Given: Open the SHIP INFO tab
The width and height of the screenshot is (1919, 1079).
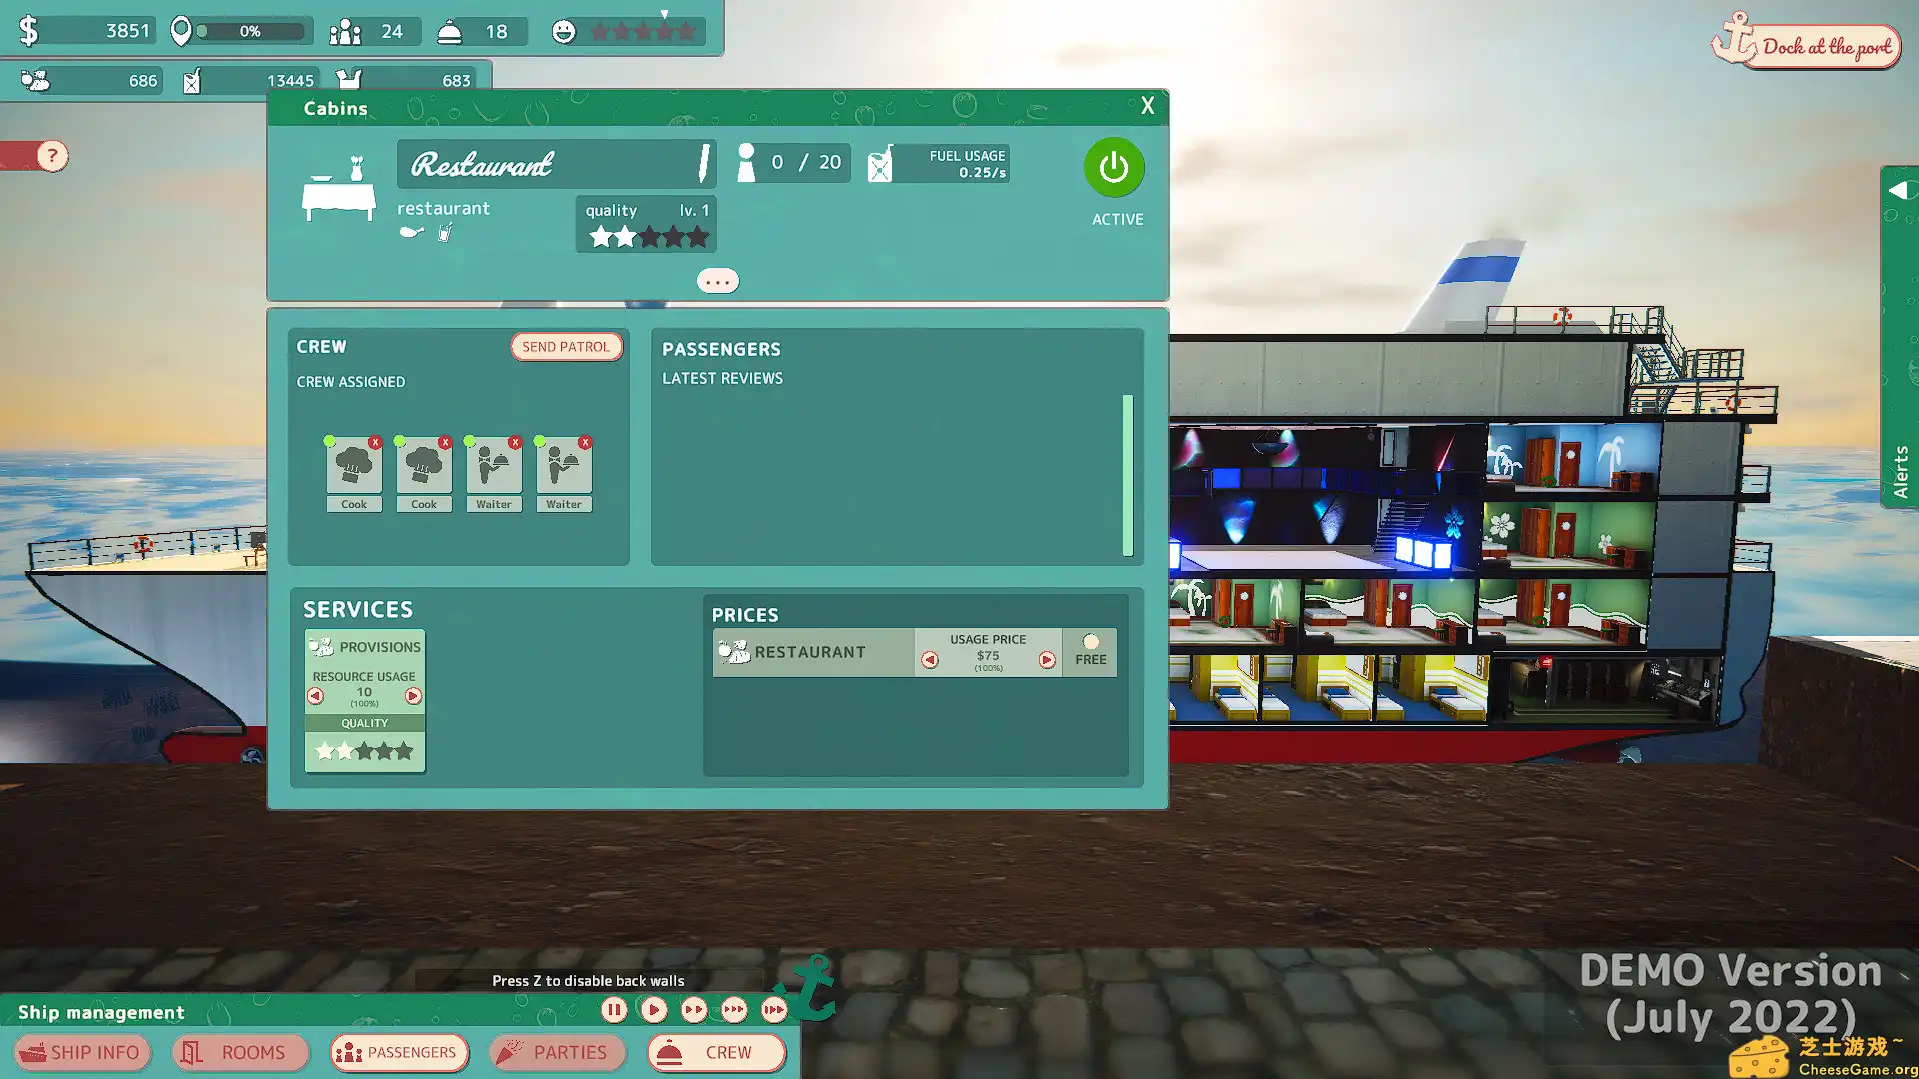Looking at the screenshot, I should (81, 1052).
